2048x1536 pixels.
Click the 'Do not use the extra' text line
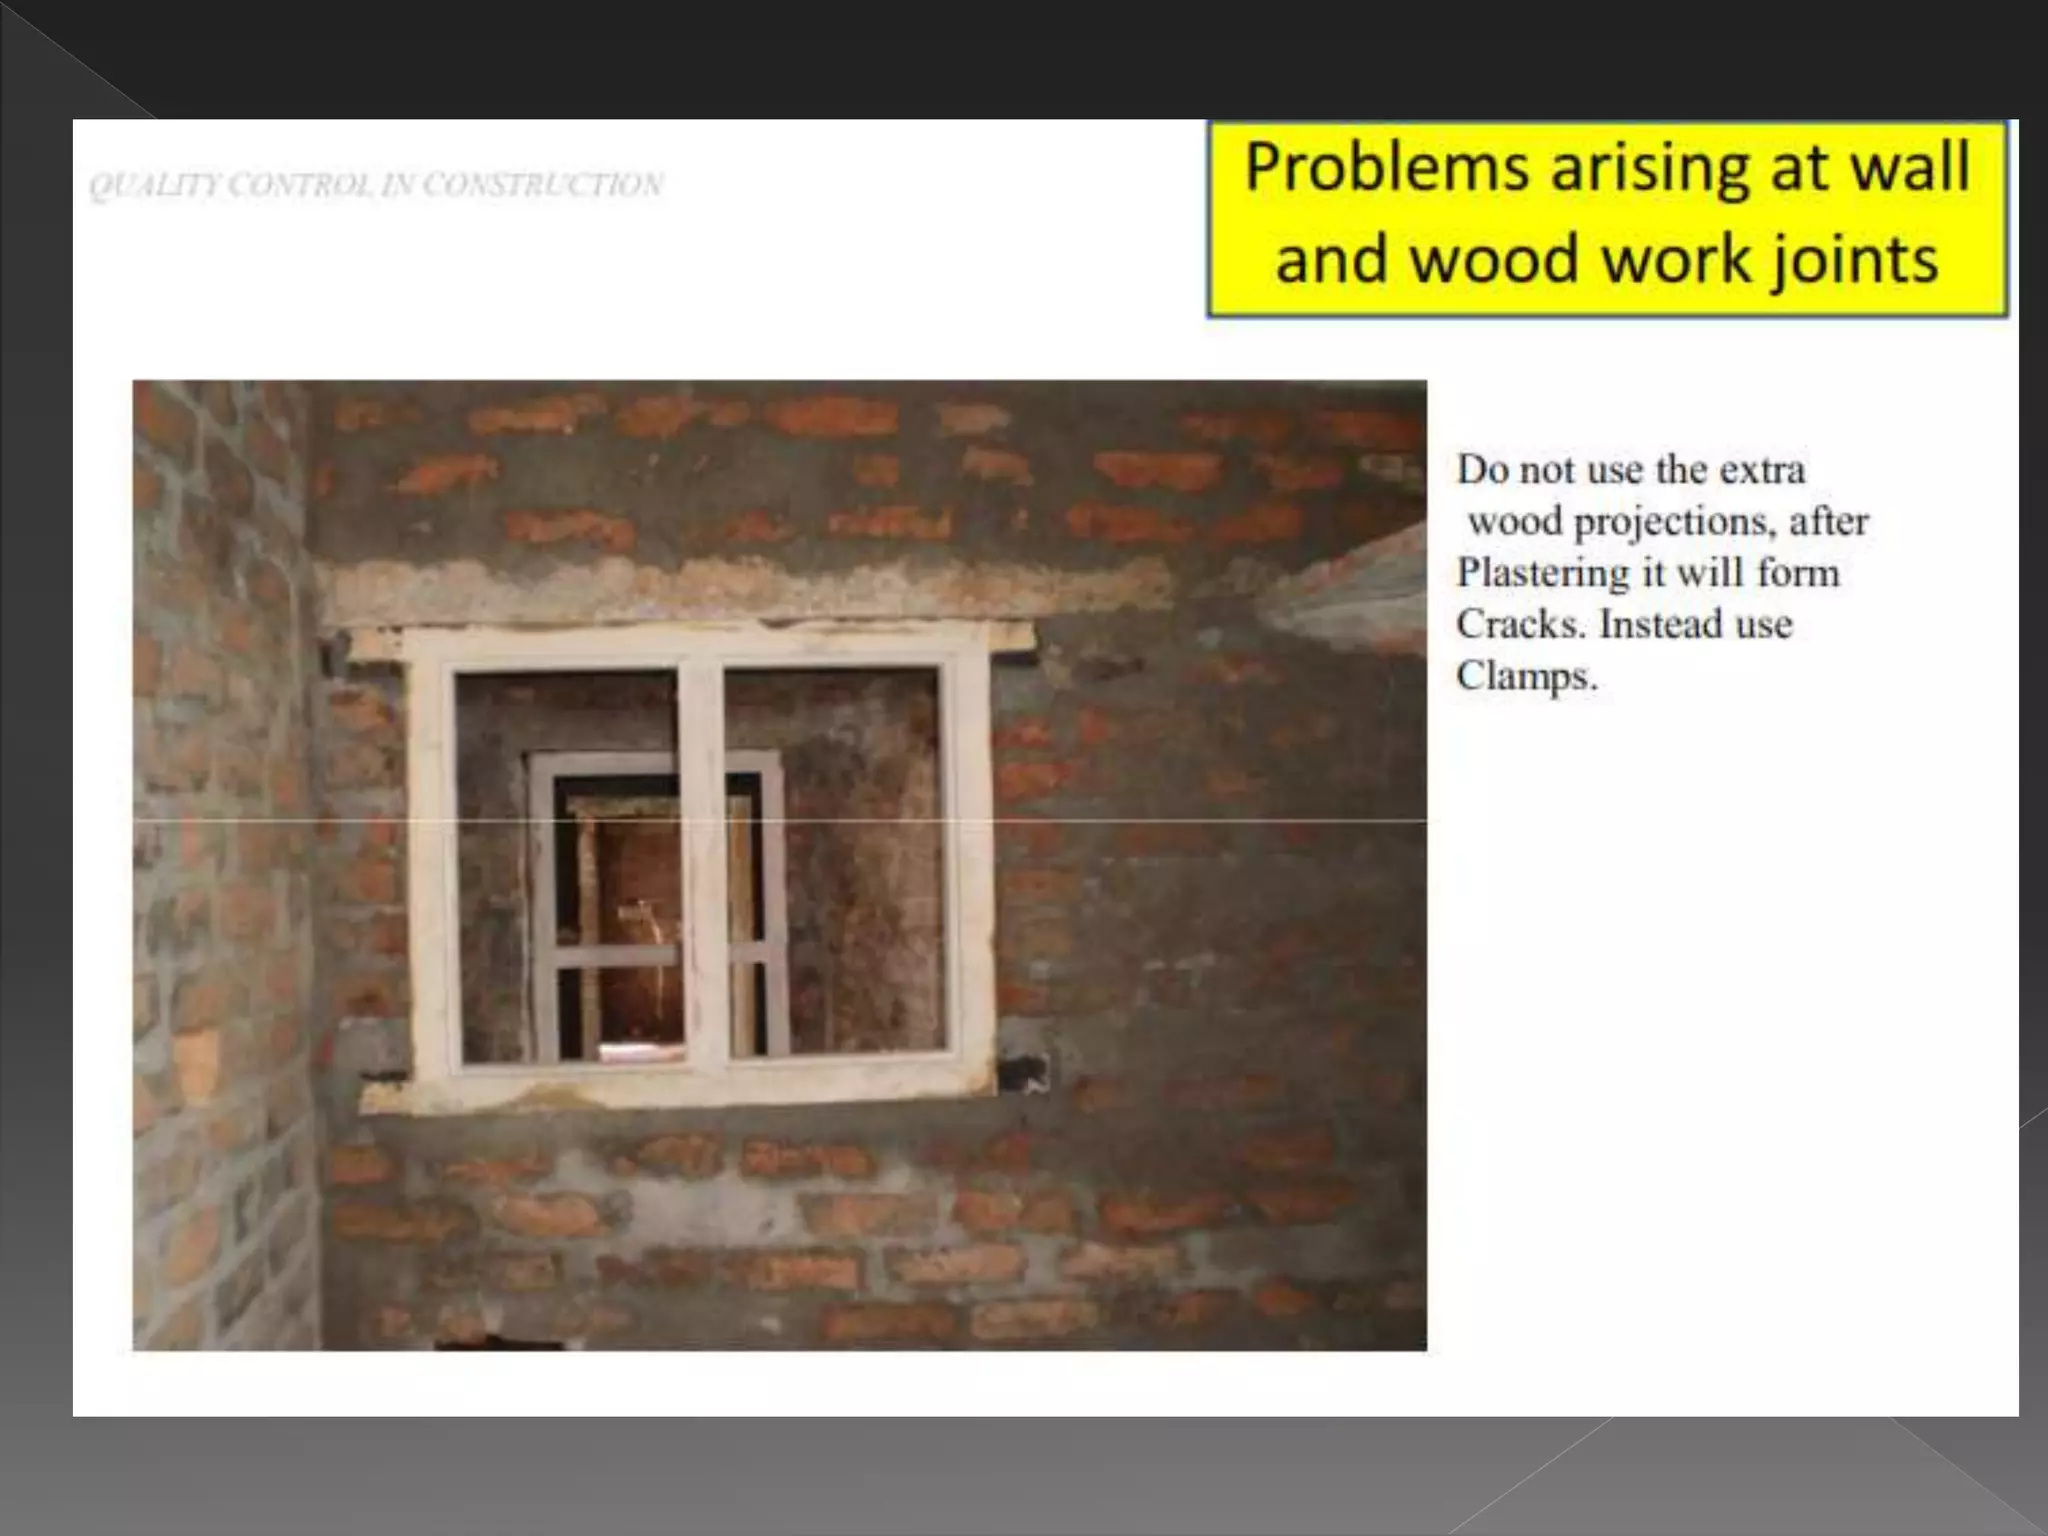click(1630, 470)
